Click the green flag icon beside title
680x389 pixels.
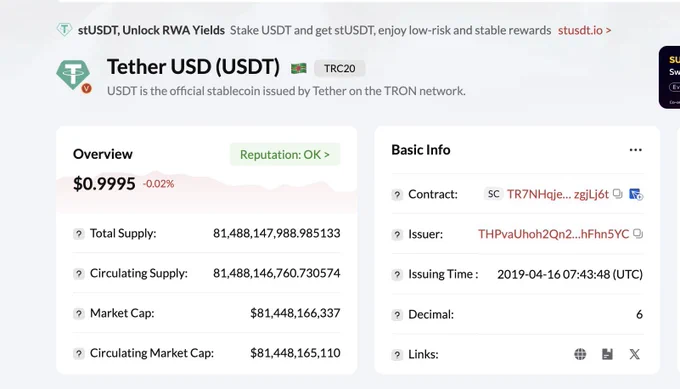pos(298,68)
